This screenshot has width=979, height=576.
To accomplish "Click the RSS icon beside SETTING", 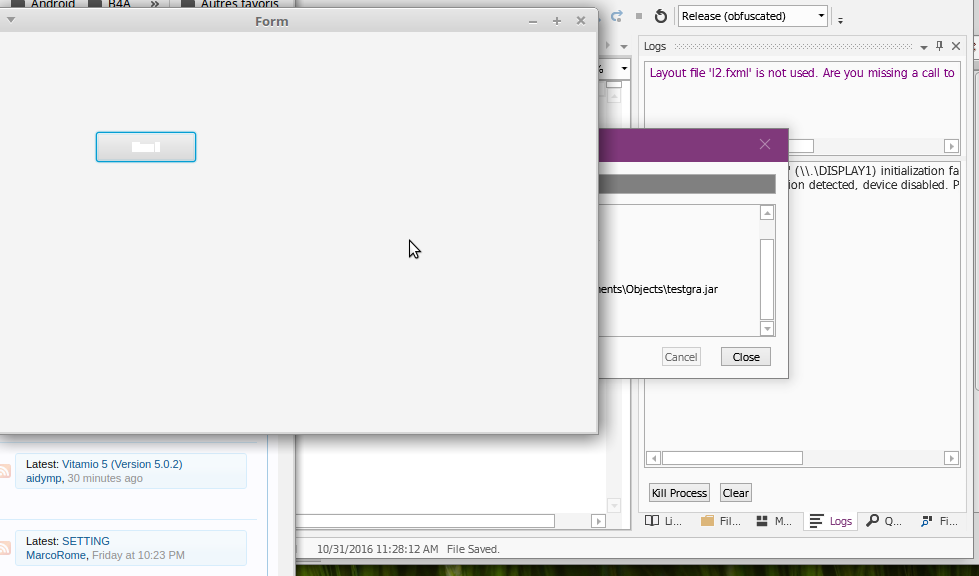I will [4, 548].
